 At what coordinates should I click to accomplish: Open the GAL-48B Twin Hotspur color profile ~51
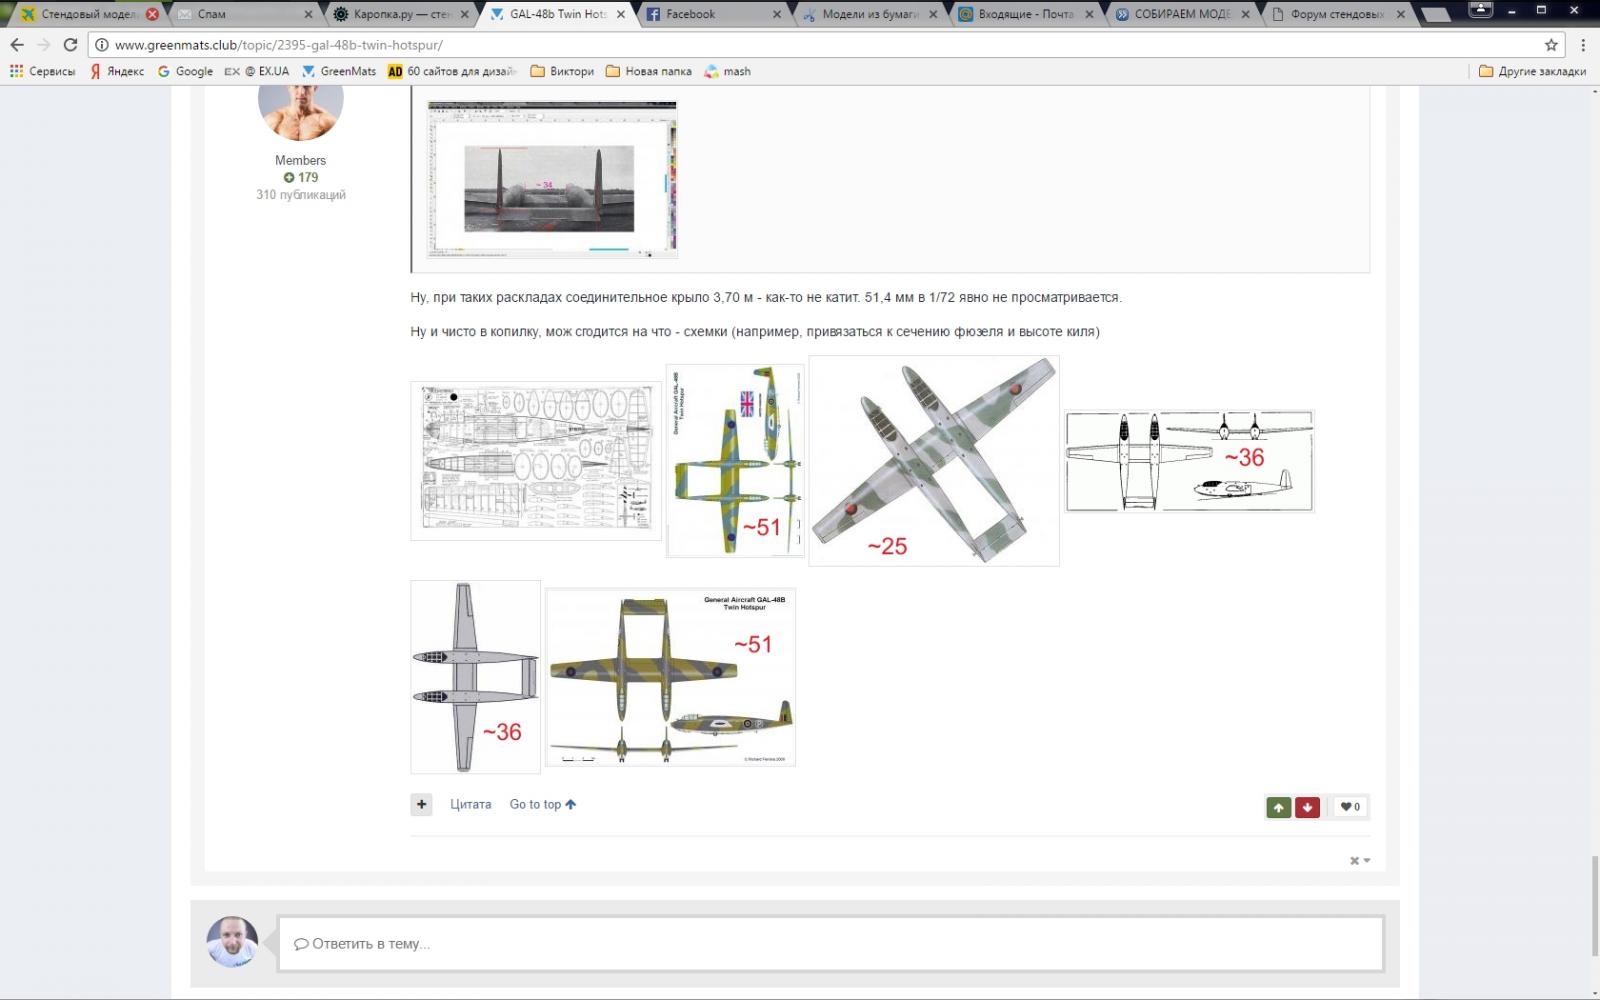[670, 677]
